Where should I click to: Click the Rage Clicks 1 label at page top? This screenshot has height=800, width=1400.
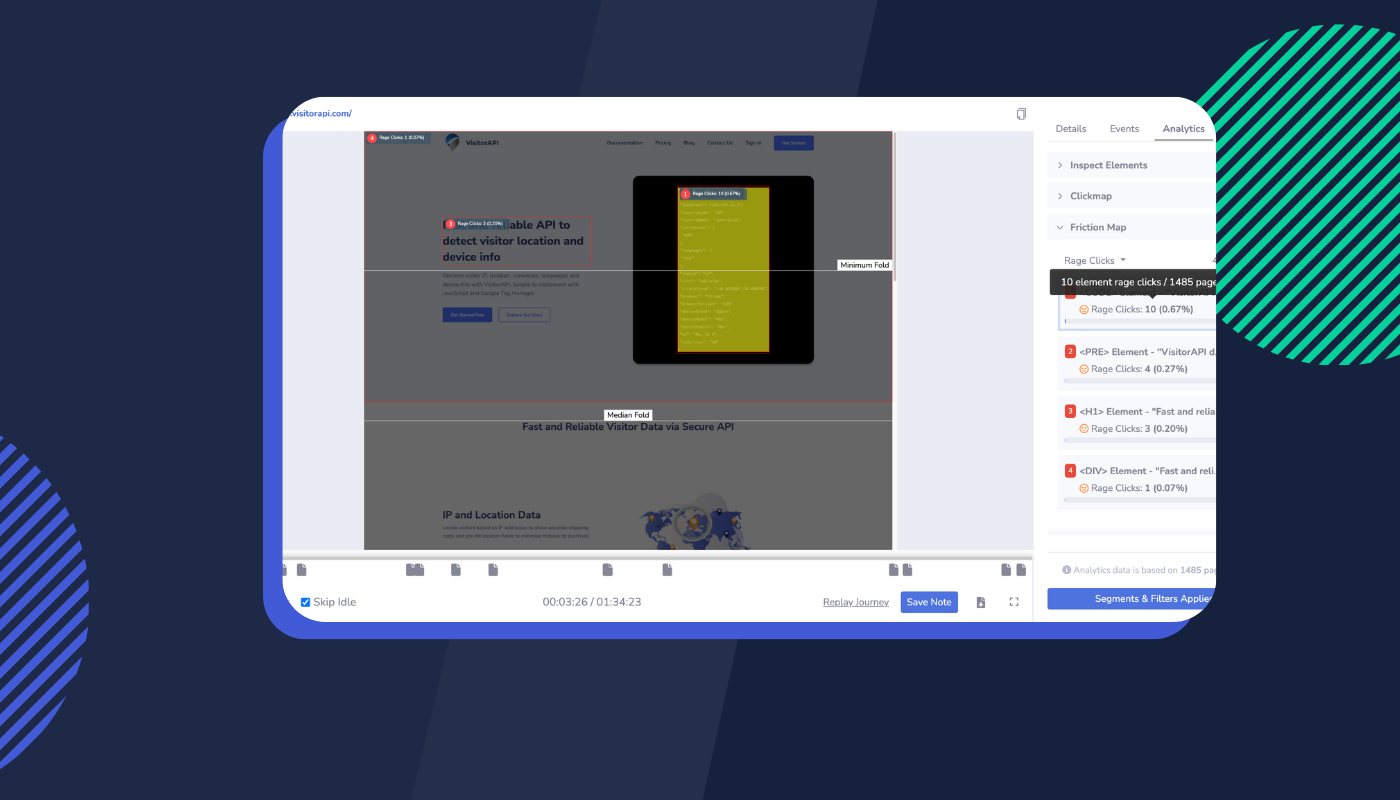click(x=398, y=138)
